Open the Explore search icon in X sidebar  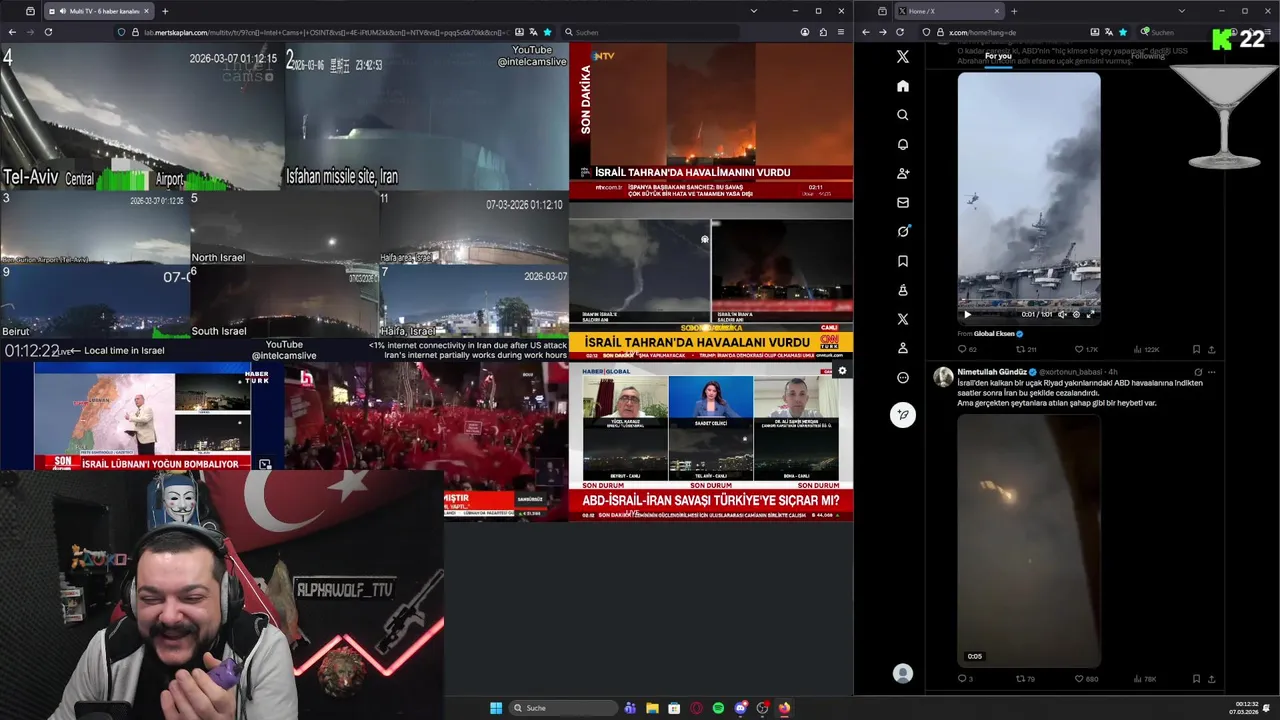[x=903, y=115]
